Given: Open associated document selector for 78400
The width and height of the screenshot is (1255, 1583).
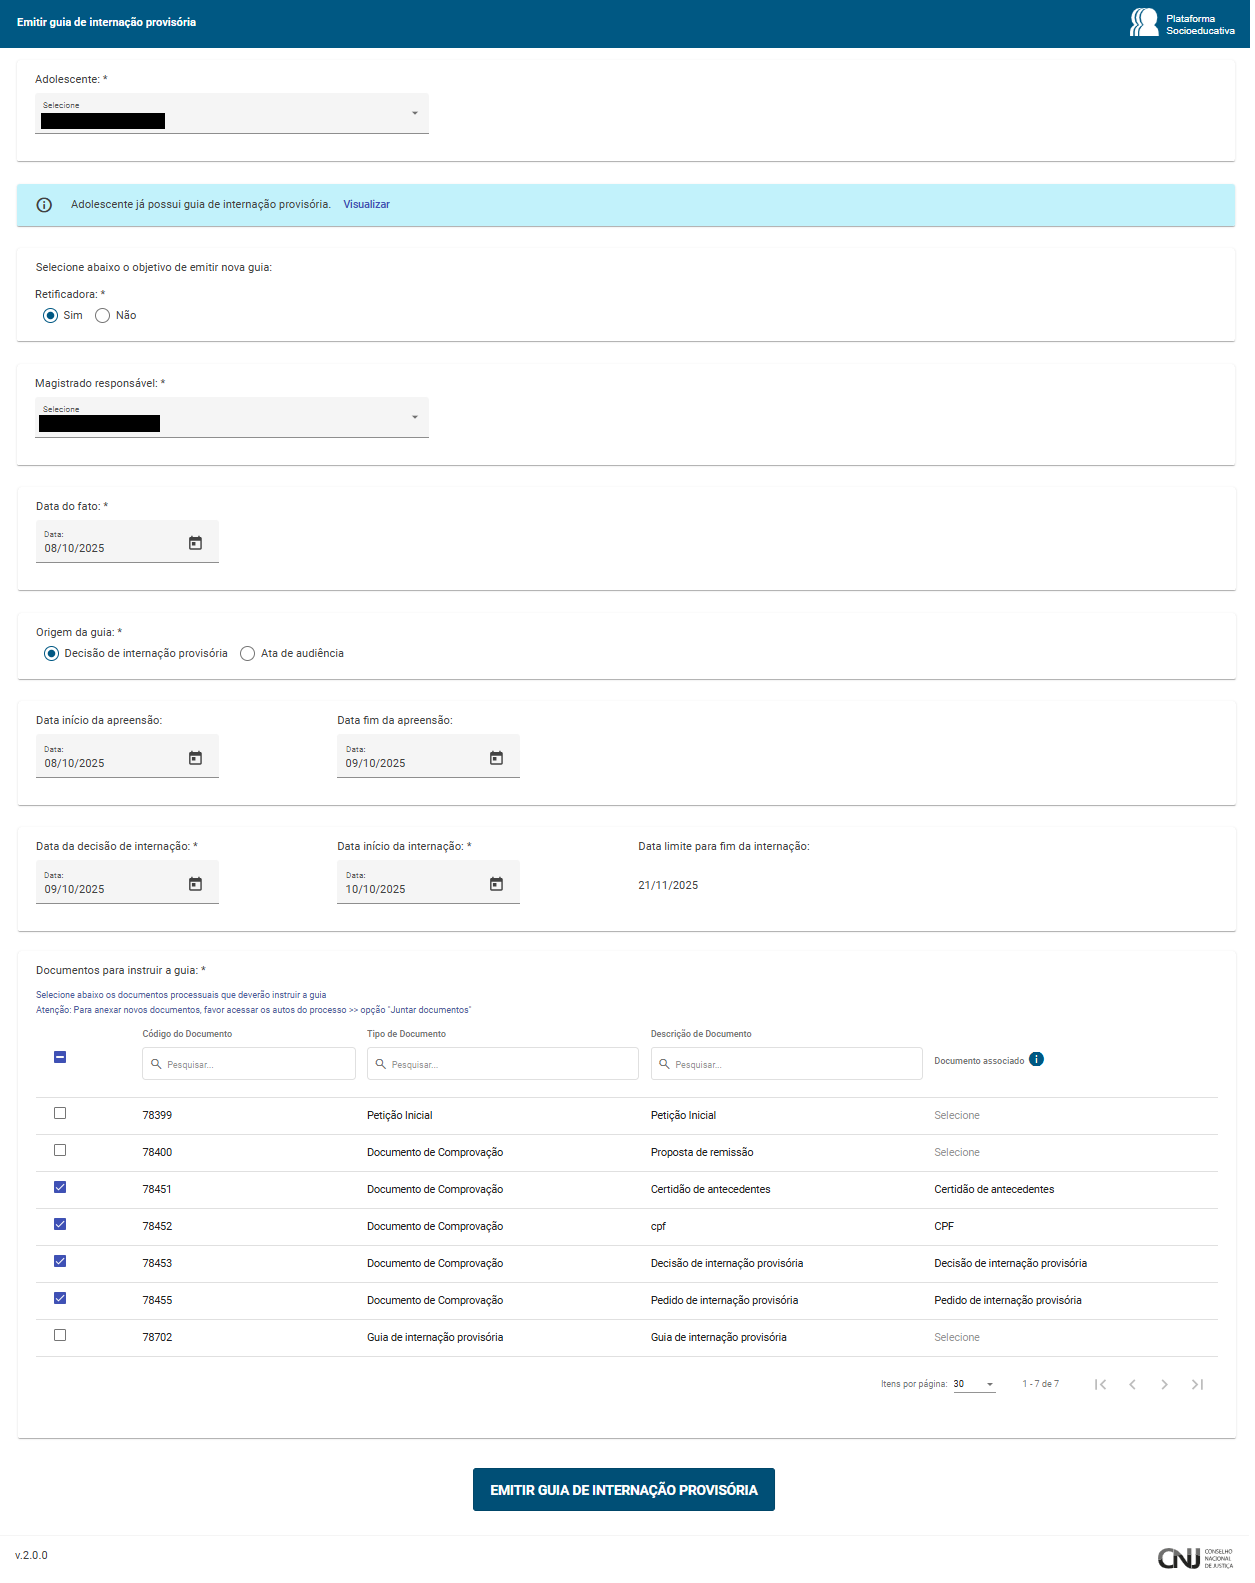Looking at the screenshot, I should [957, 1153].
